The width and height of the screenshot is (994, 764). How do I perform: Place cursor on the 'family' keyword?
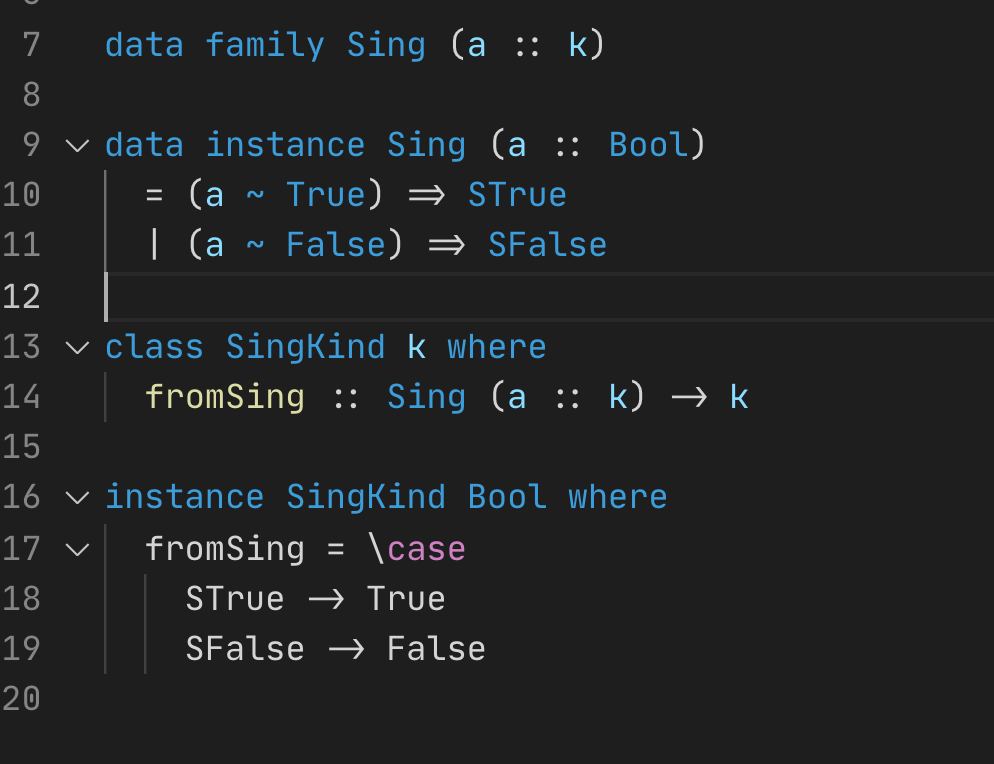click(265, 45)
